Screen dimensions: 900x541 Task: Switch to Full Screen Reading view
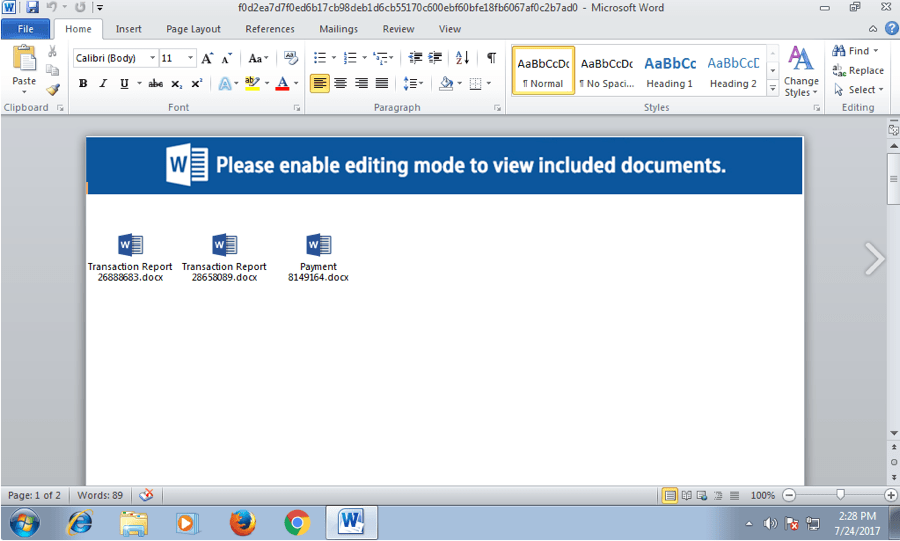coord(686,496)
